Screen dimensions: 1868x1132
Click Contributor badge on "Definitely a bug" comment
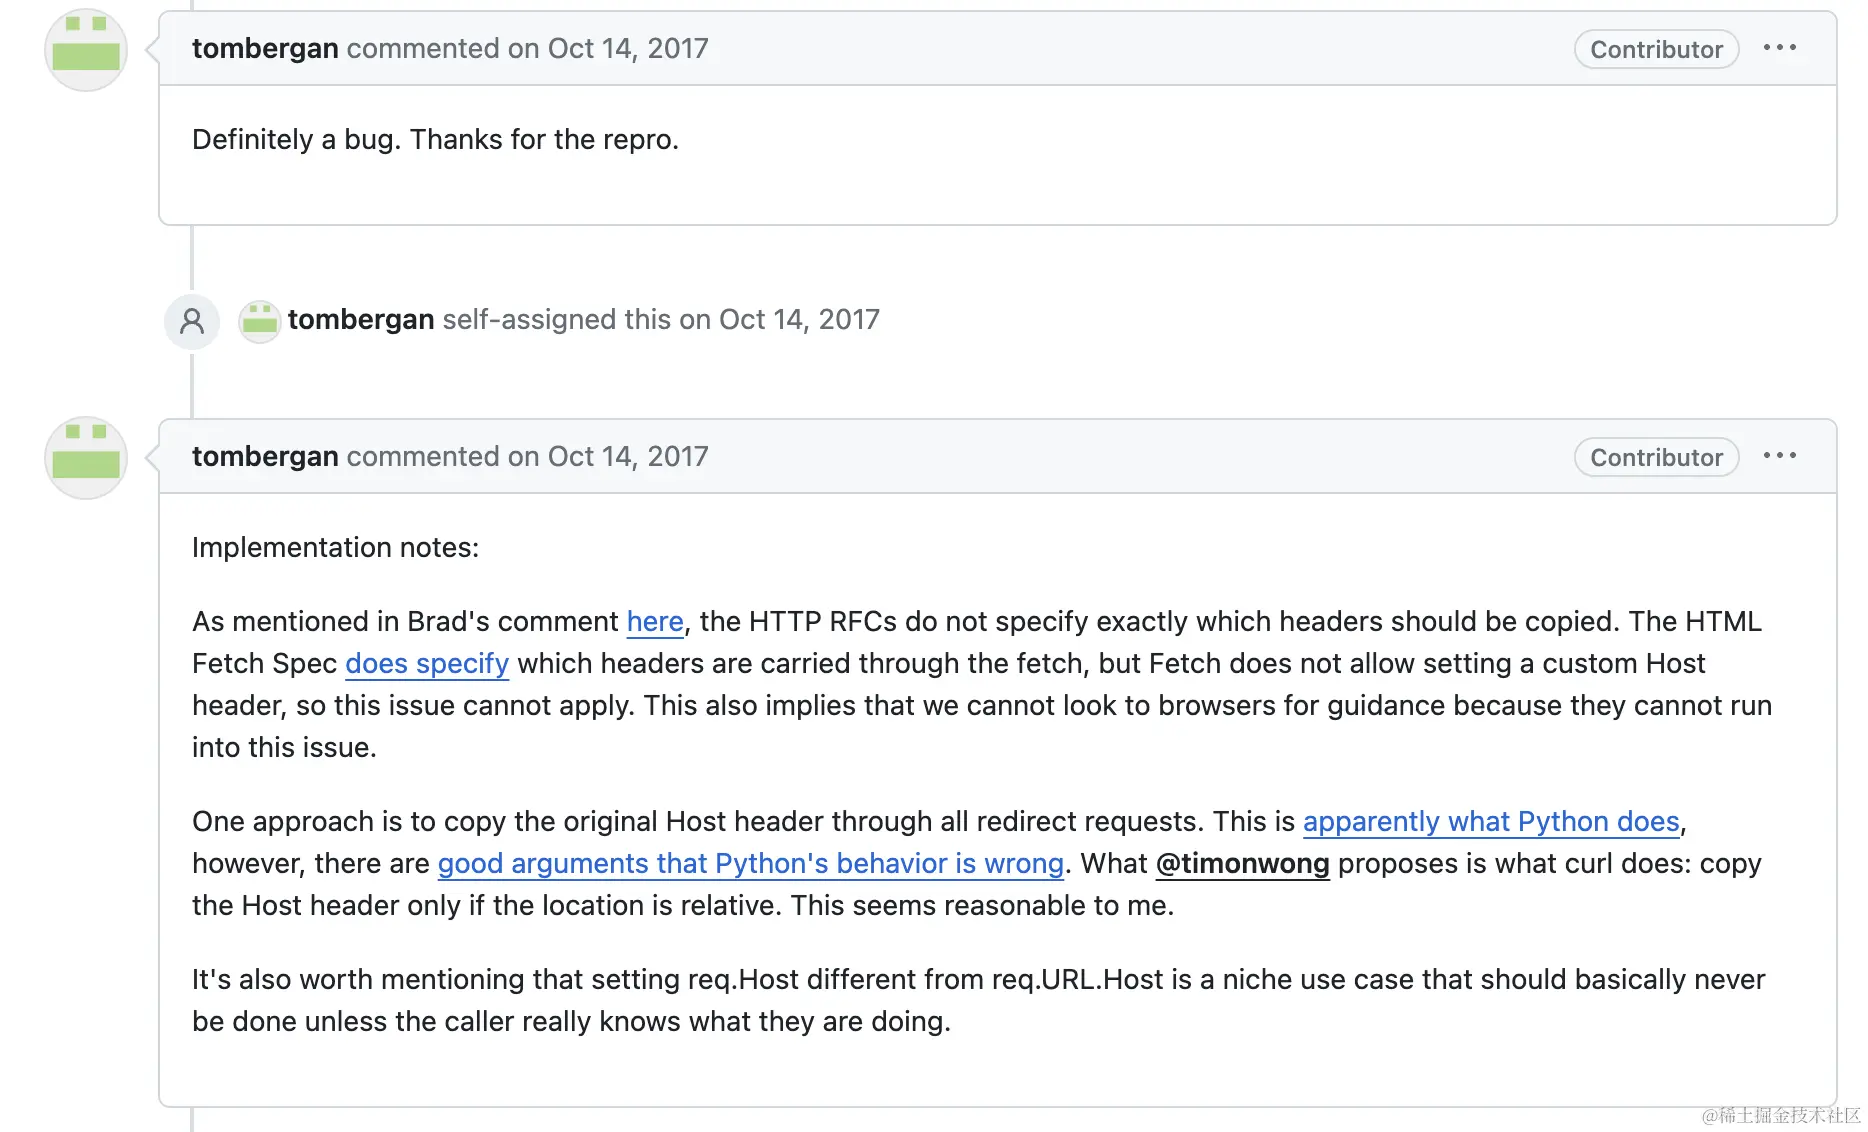tap(1656, 49)
